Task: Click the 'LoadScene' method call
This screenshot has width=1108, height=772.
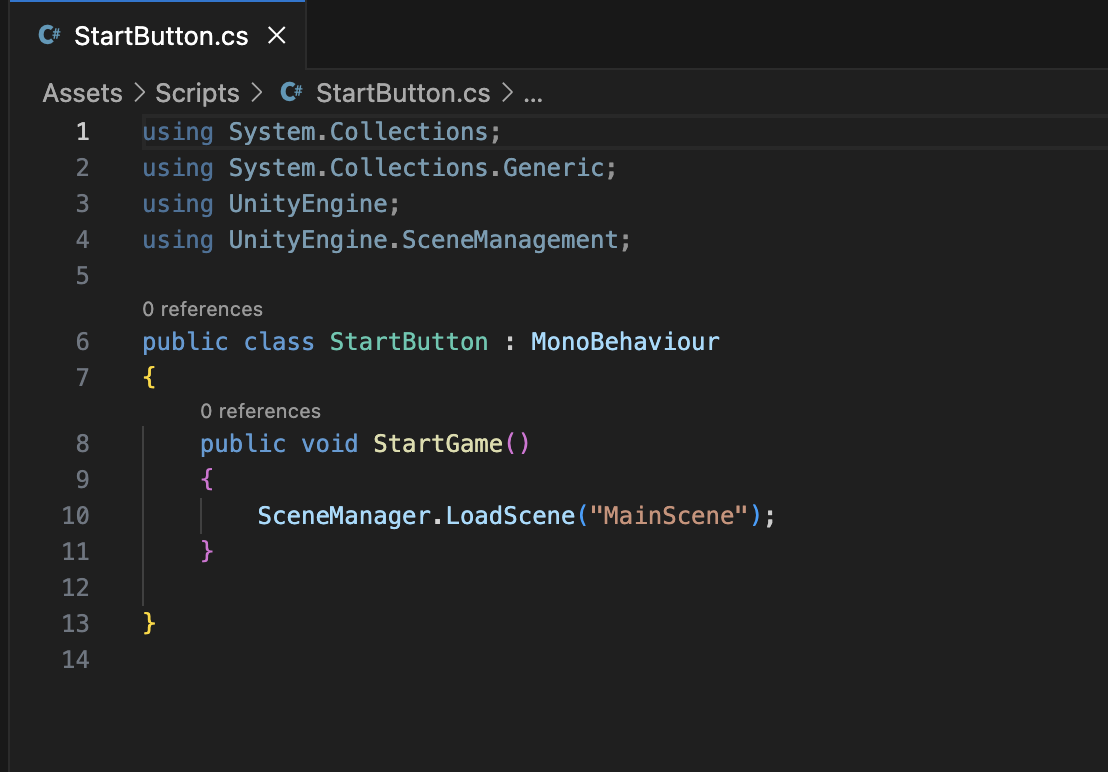Action: 510,516
